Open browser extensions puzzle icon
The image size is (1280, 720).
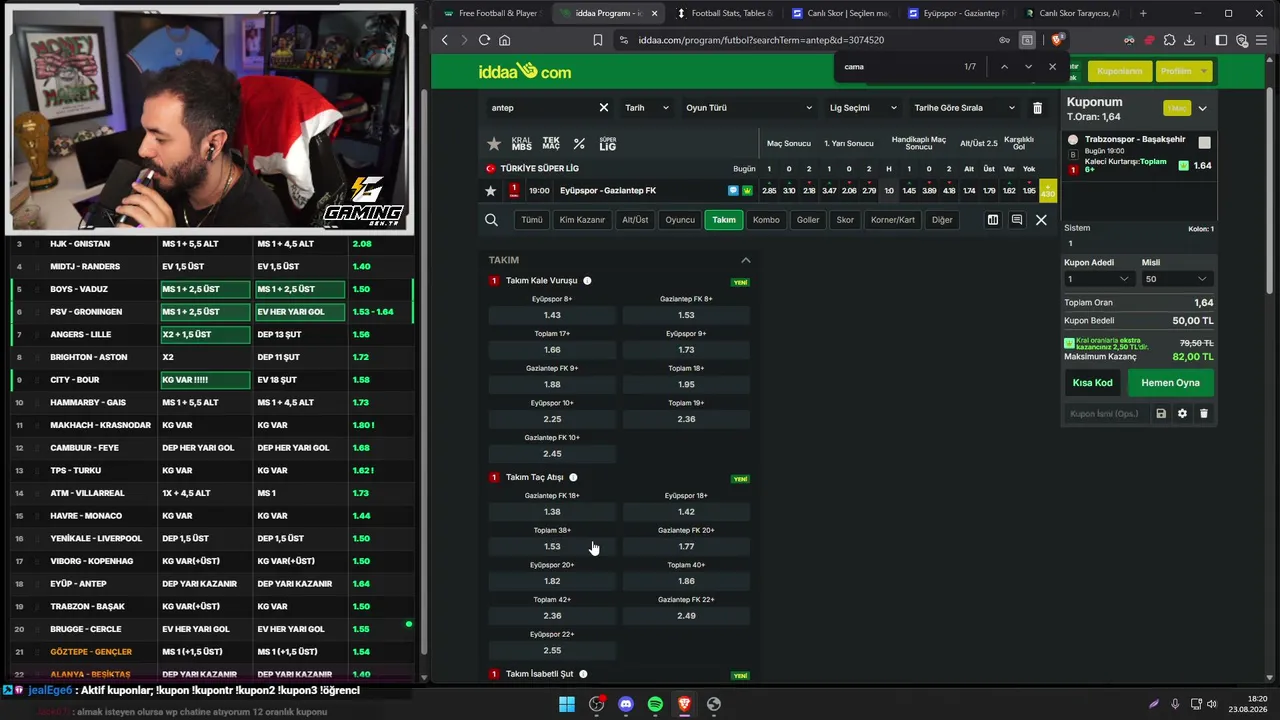tap(1169, 40)
